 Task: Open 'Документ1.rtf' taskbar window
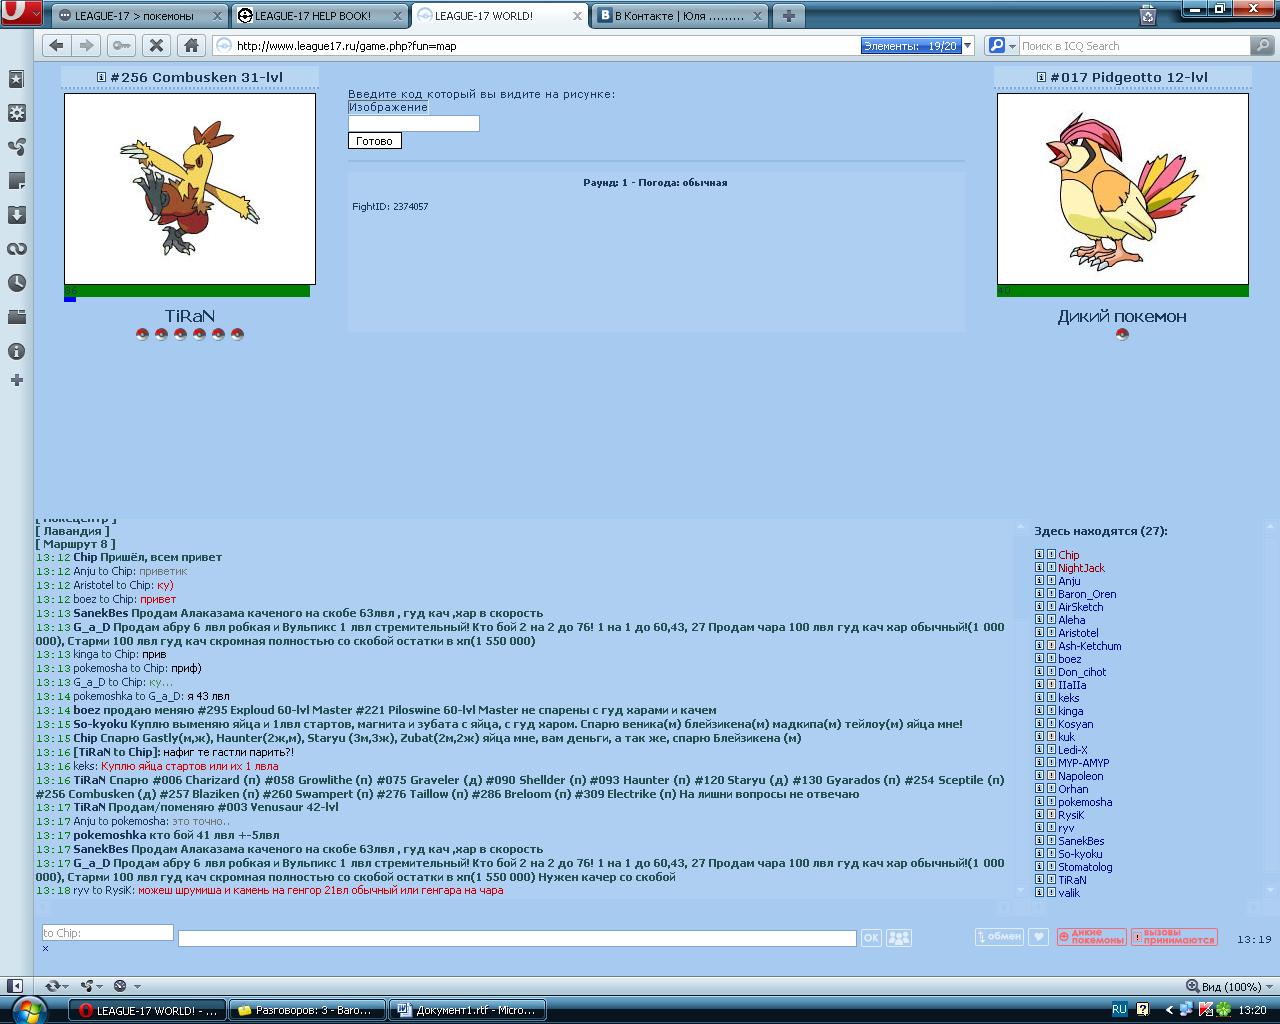(468, 1010)
